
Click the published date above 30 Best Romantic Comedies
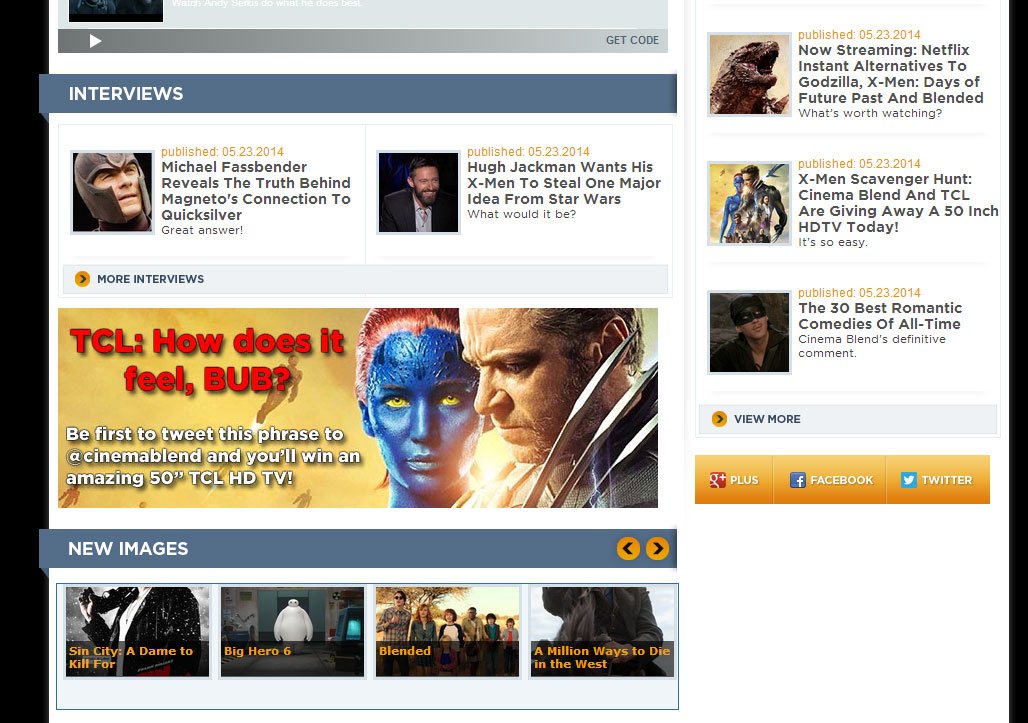click(x=859, y=293)
